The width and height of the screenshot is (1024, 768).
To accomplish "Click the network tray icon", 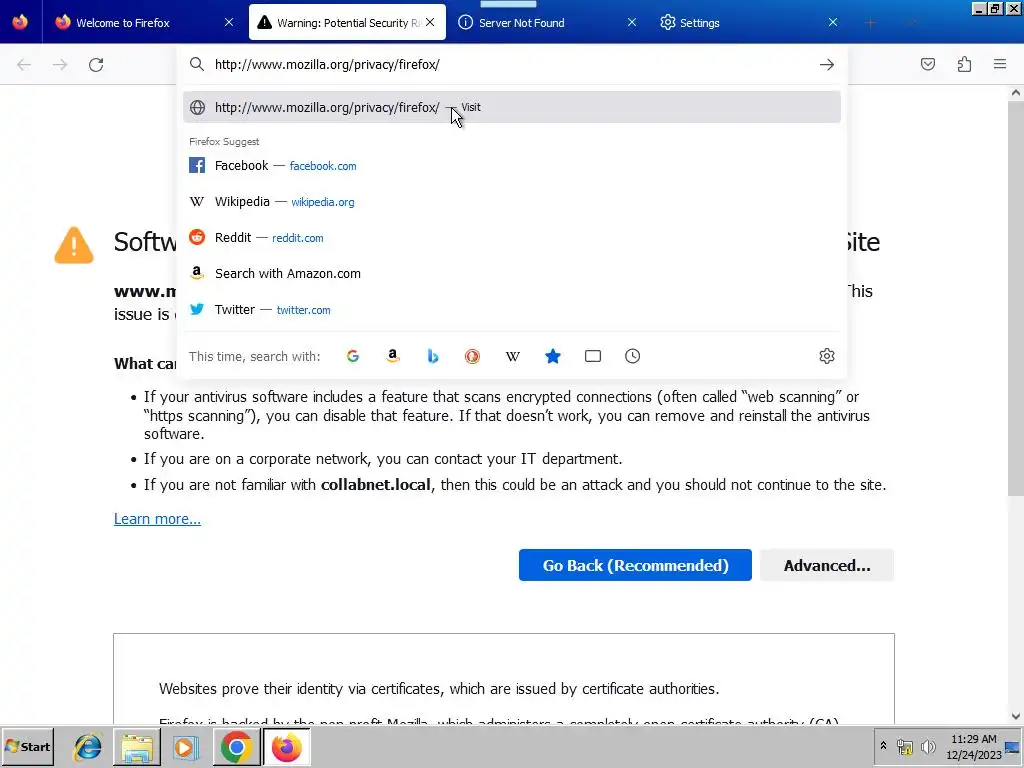I will (x=904, y=746).
